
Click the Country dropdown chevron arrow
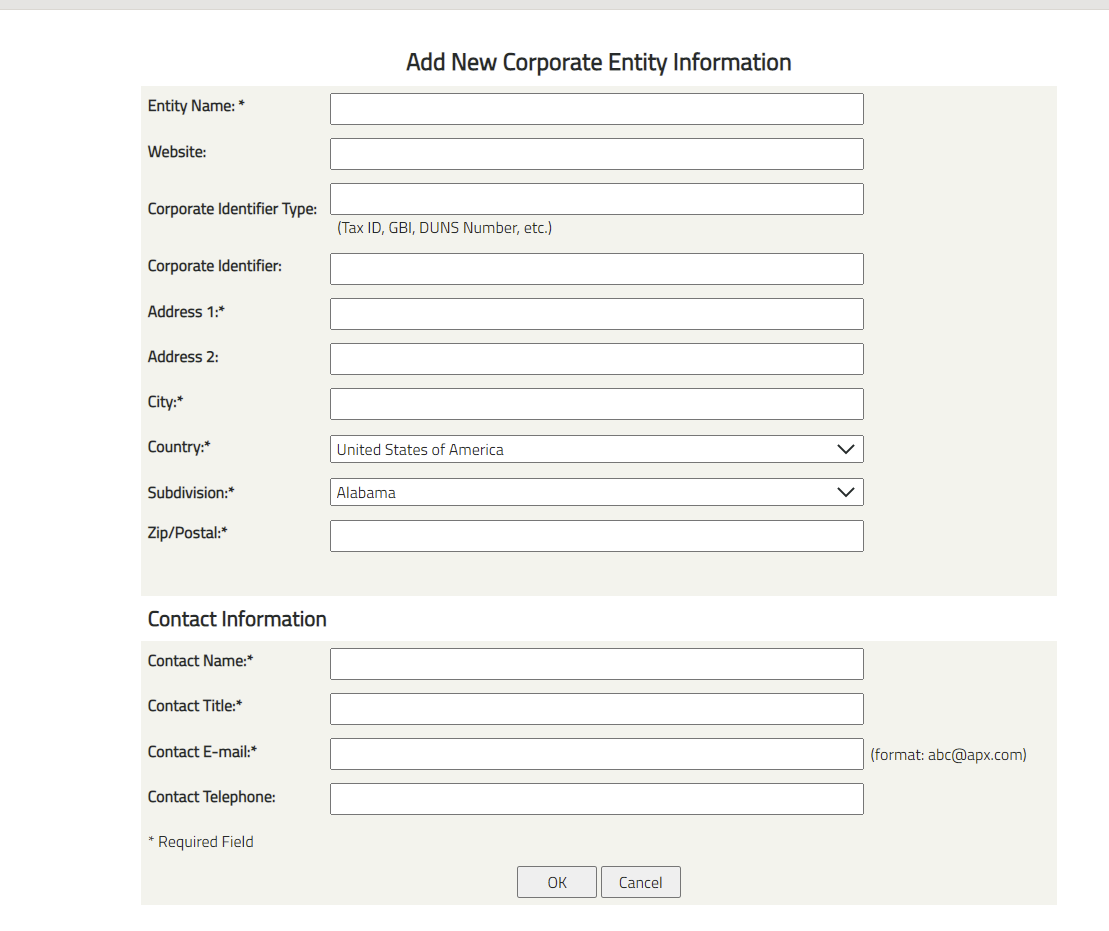point(845,449)
